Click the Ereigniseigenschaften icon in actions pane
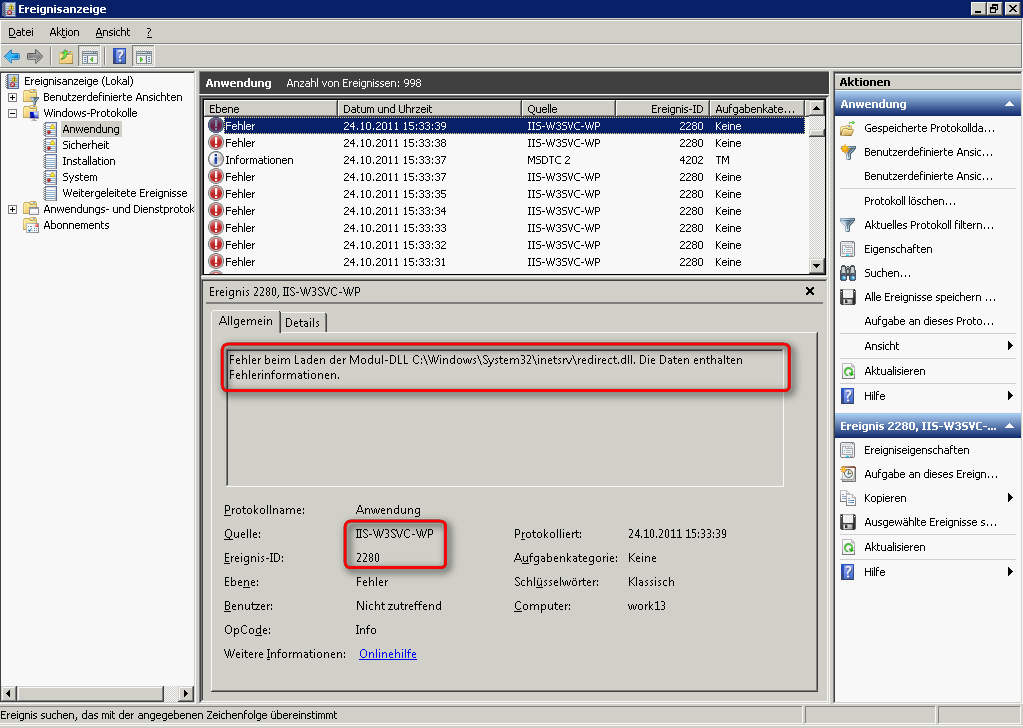This screenshot has width=1023, height=728. point(848,450)
